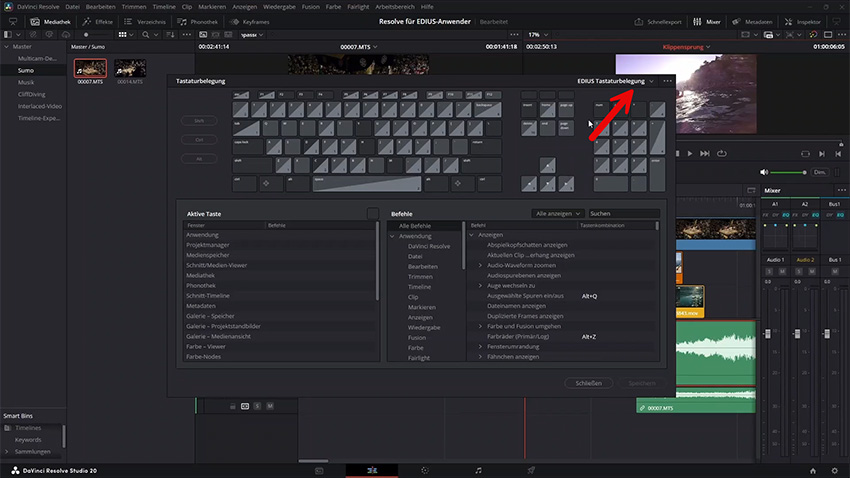The width and height of the screenshot is (850, 478).
Task: Open the Inspektor panel
Action: point(803,22)
